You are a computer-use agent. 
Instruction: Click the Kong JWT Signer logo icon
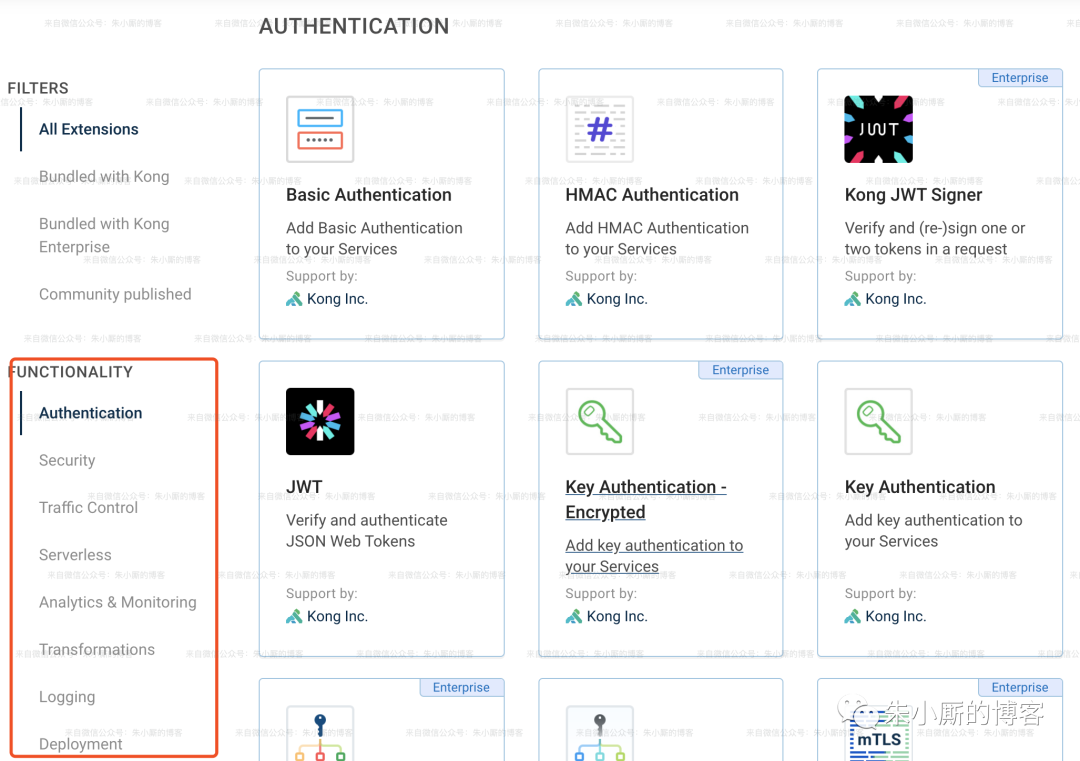point(878,129)
